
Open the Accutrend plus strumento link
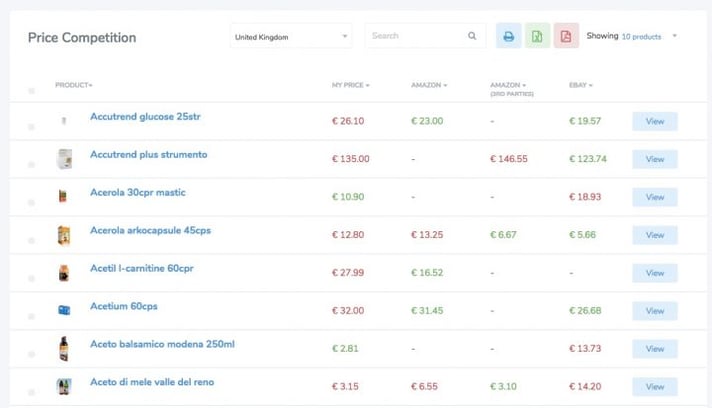point(148,154)
